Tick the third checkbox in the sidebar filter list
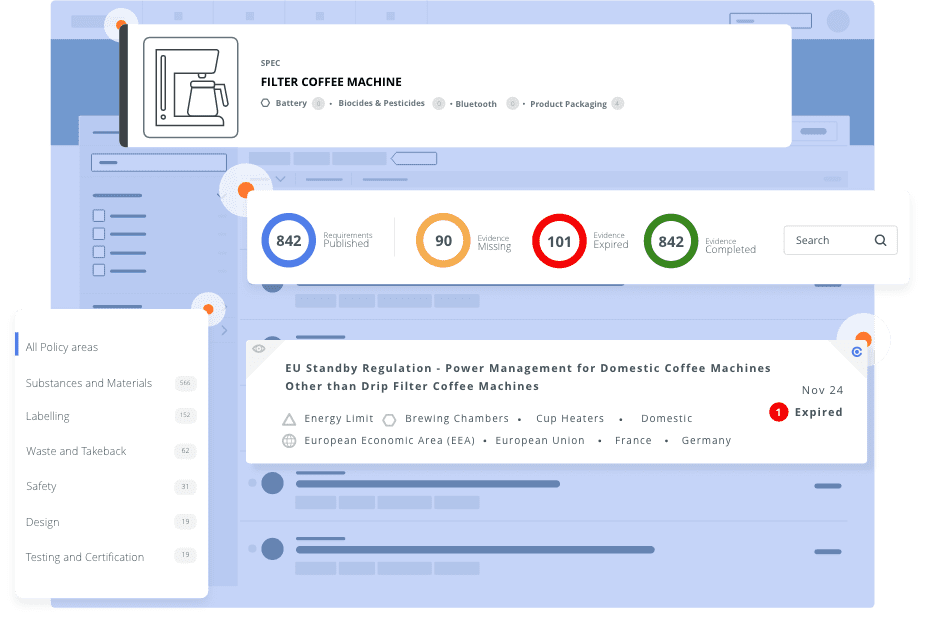 (x=99, y=252)
